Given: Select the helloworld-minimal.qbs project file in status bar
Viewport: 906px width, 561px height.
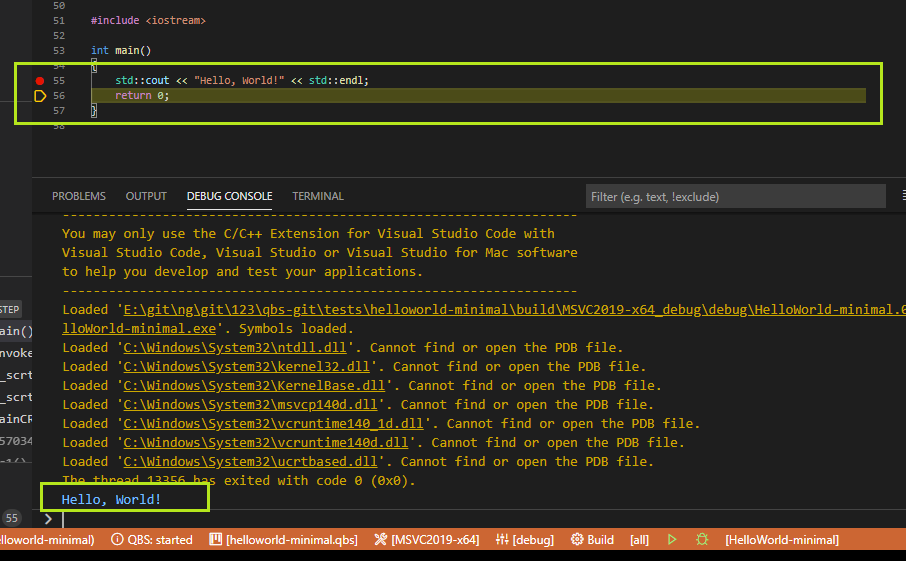Looking at the screenshot, I should 283,540.
